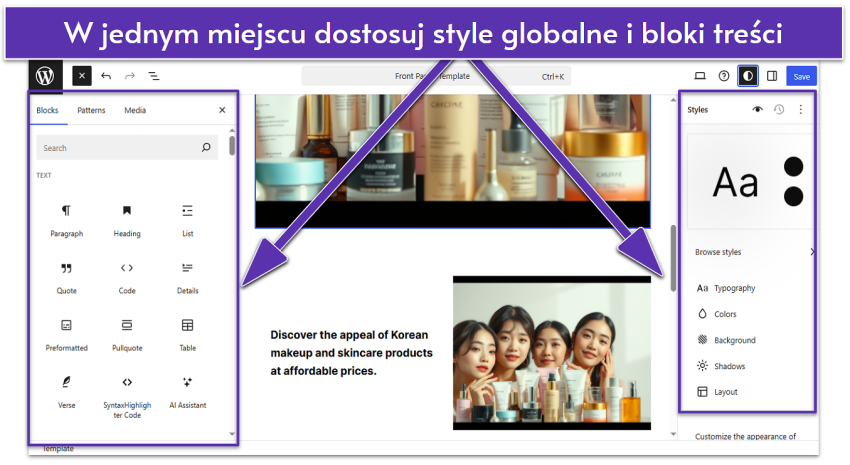This screenshot has height=465, width=850.
Task: Click the Save button
Action: pyautogui.click(x=801, y=76)
